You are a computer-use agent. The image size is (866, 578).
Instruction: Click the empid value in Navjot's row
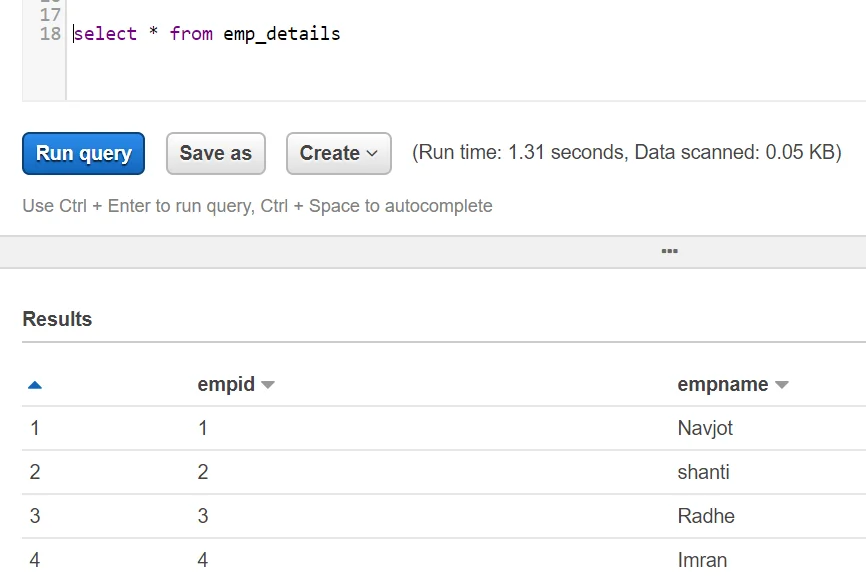(x=203, y=428)
